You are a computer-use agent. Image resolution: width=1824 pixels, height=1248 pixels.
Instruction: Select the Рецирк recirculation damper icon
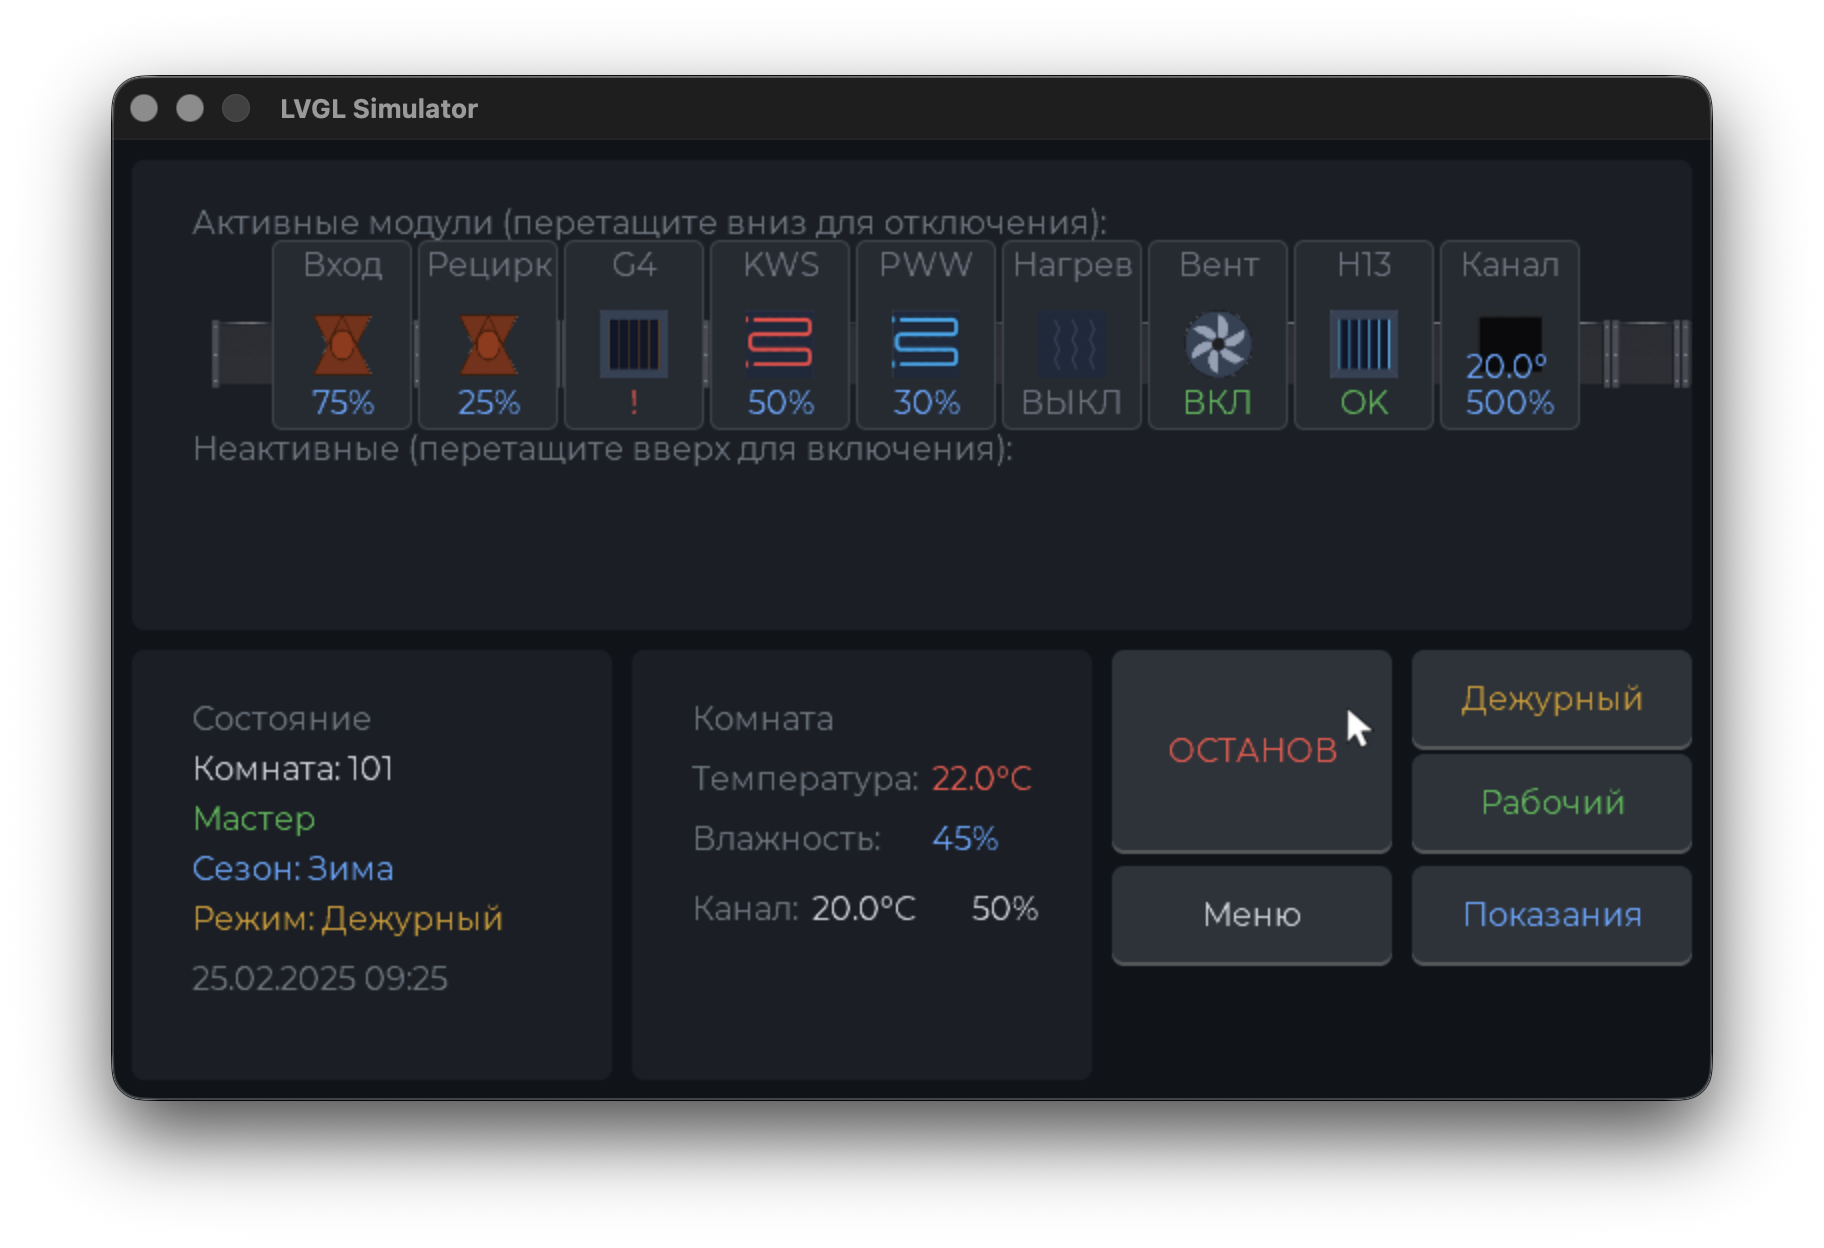tap(488, 344)
